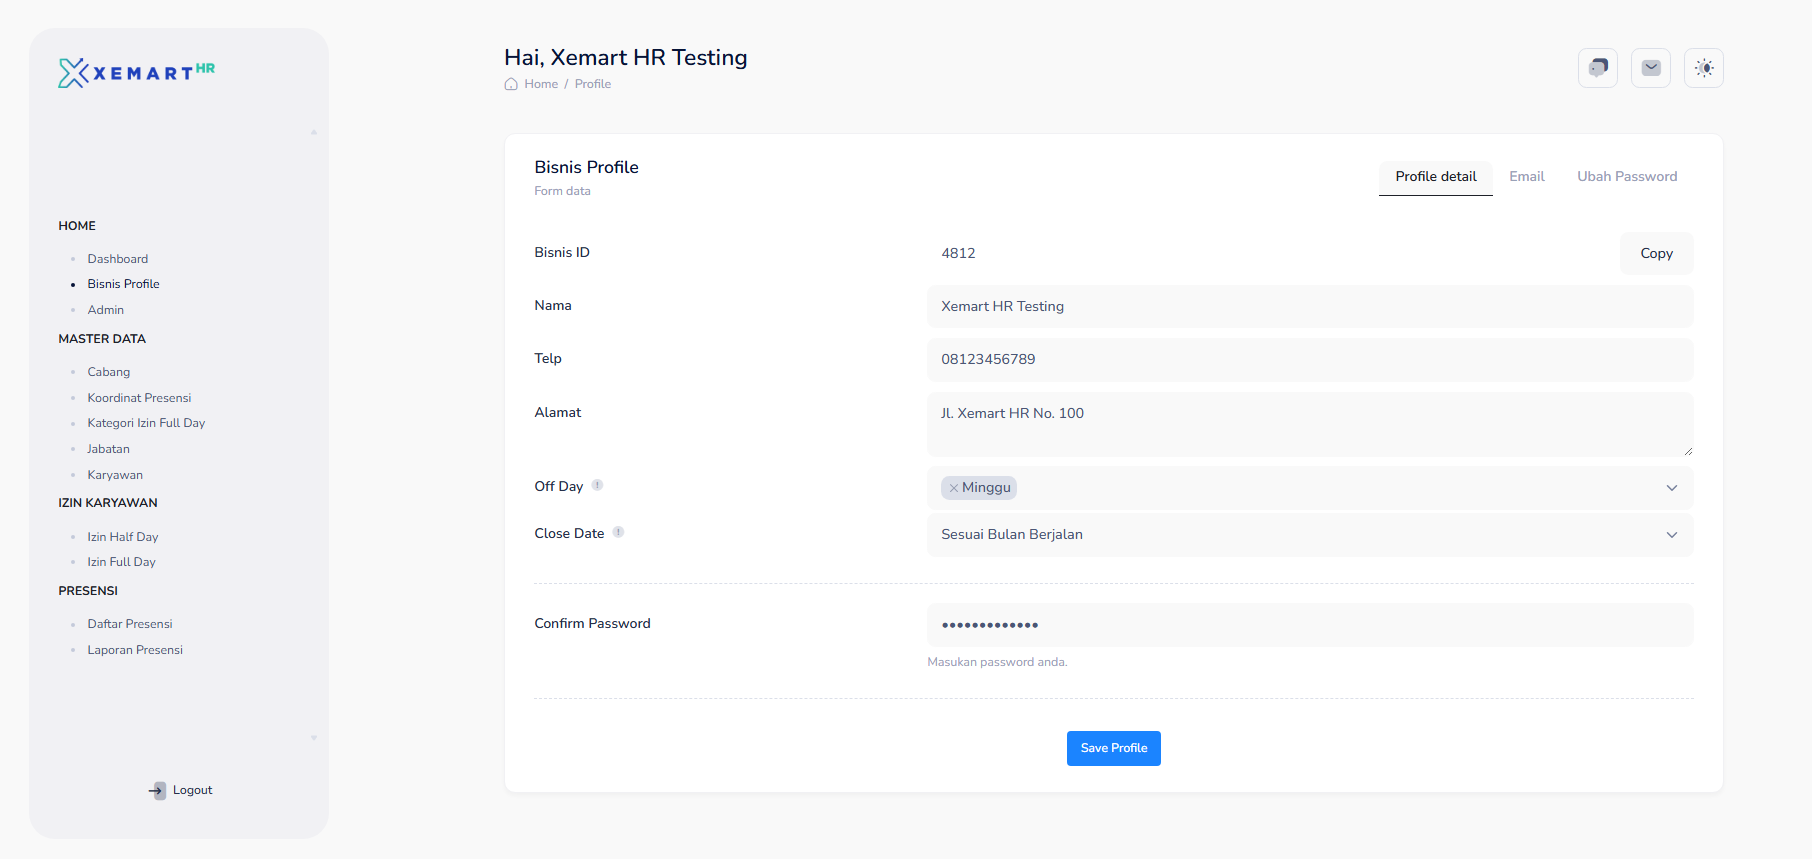
Task: Expand the Off Day dropdown
Action: tap(1671, 488)
